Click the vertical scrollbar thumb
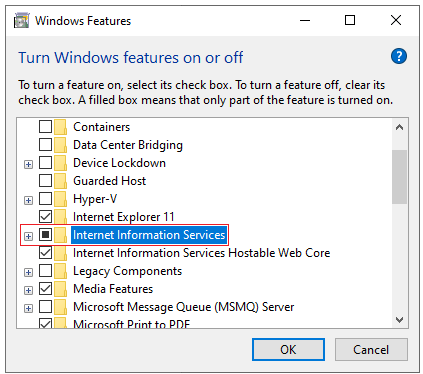Image resolution: width=423 pixels, height=374 pixels. [399, 177]
